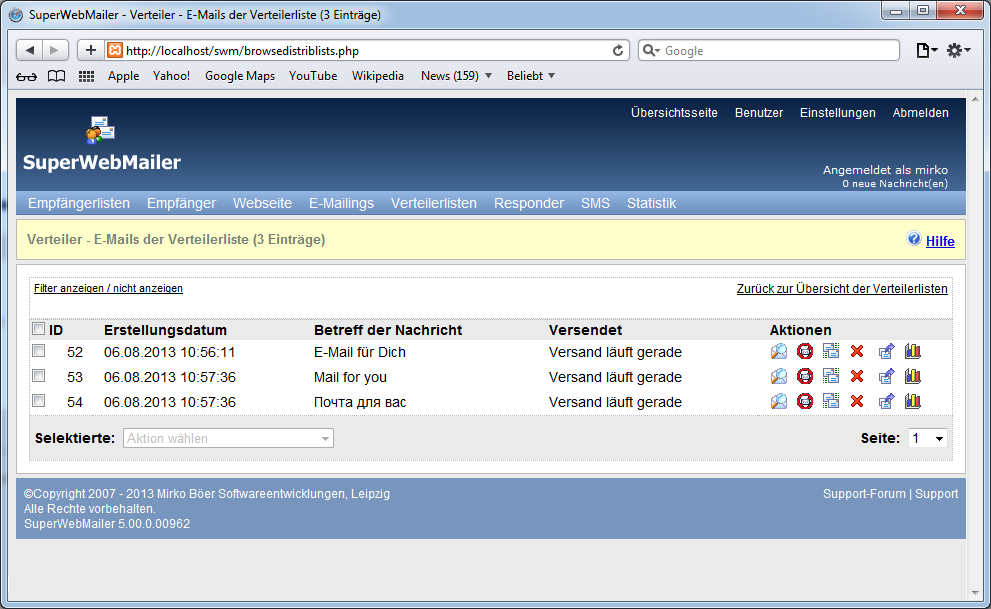
Task: Click the magnifier preview icon for ID 53
Action: point(779,377)
